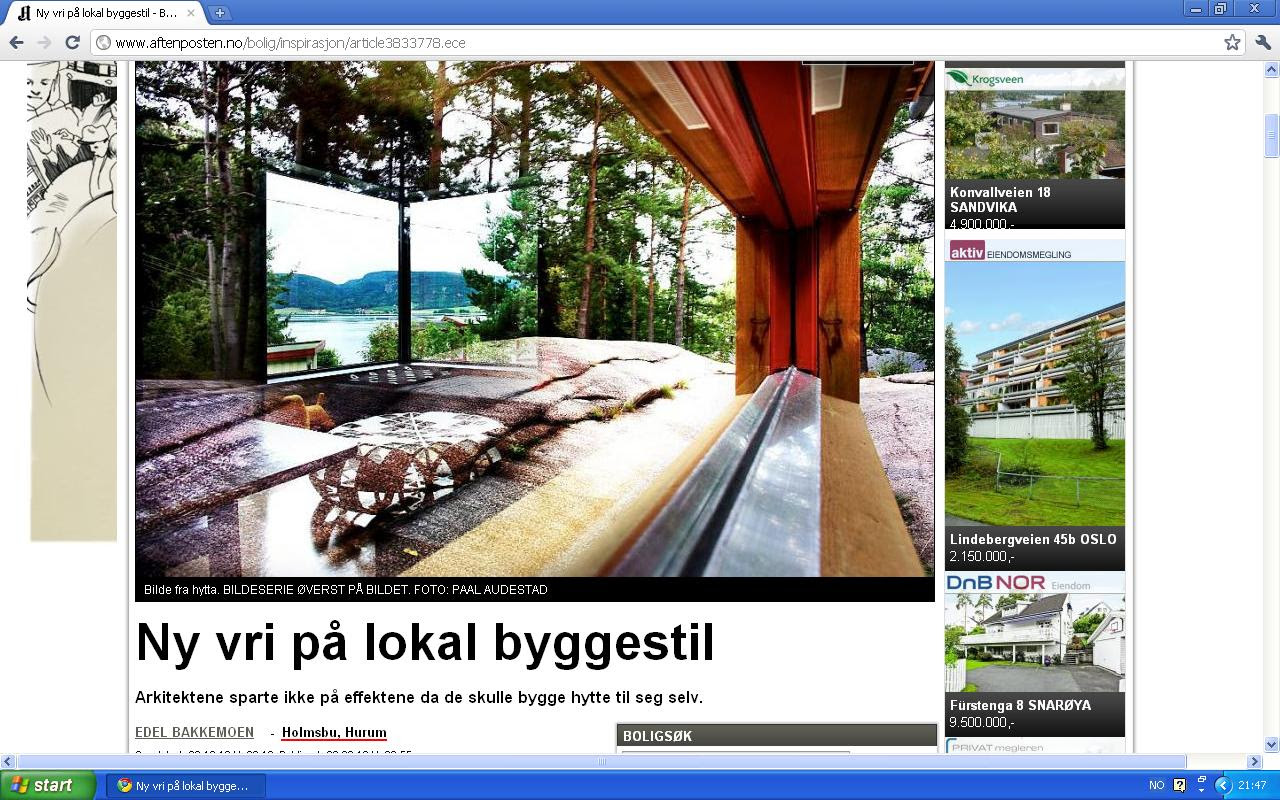
Task: Open Lindebergveien 45b OSLO listing
Action: (x=1033, y=539)
